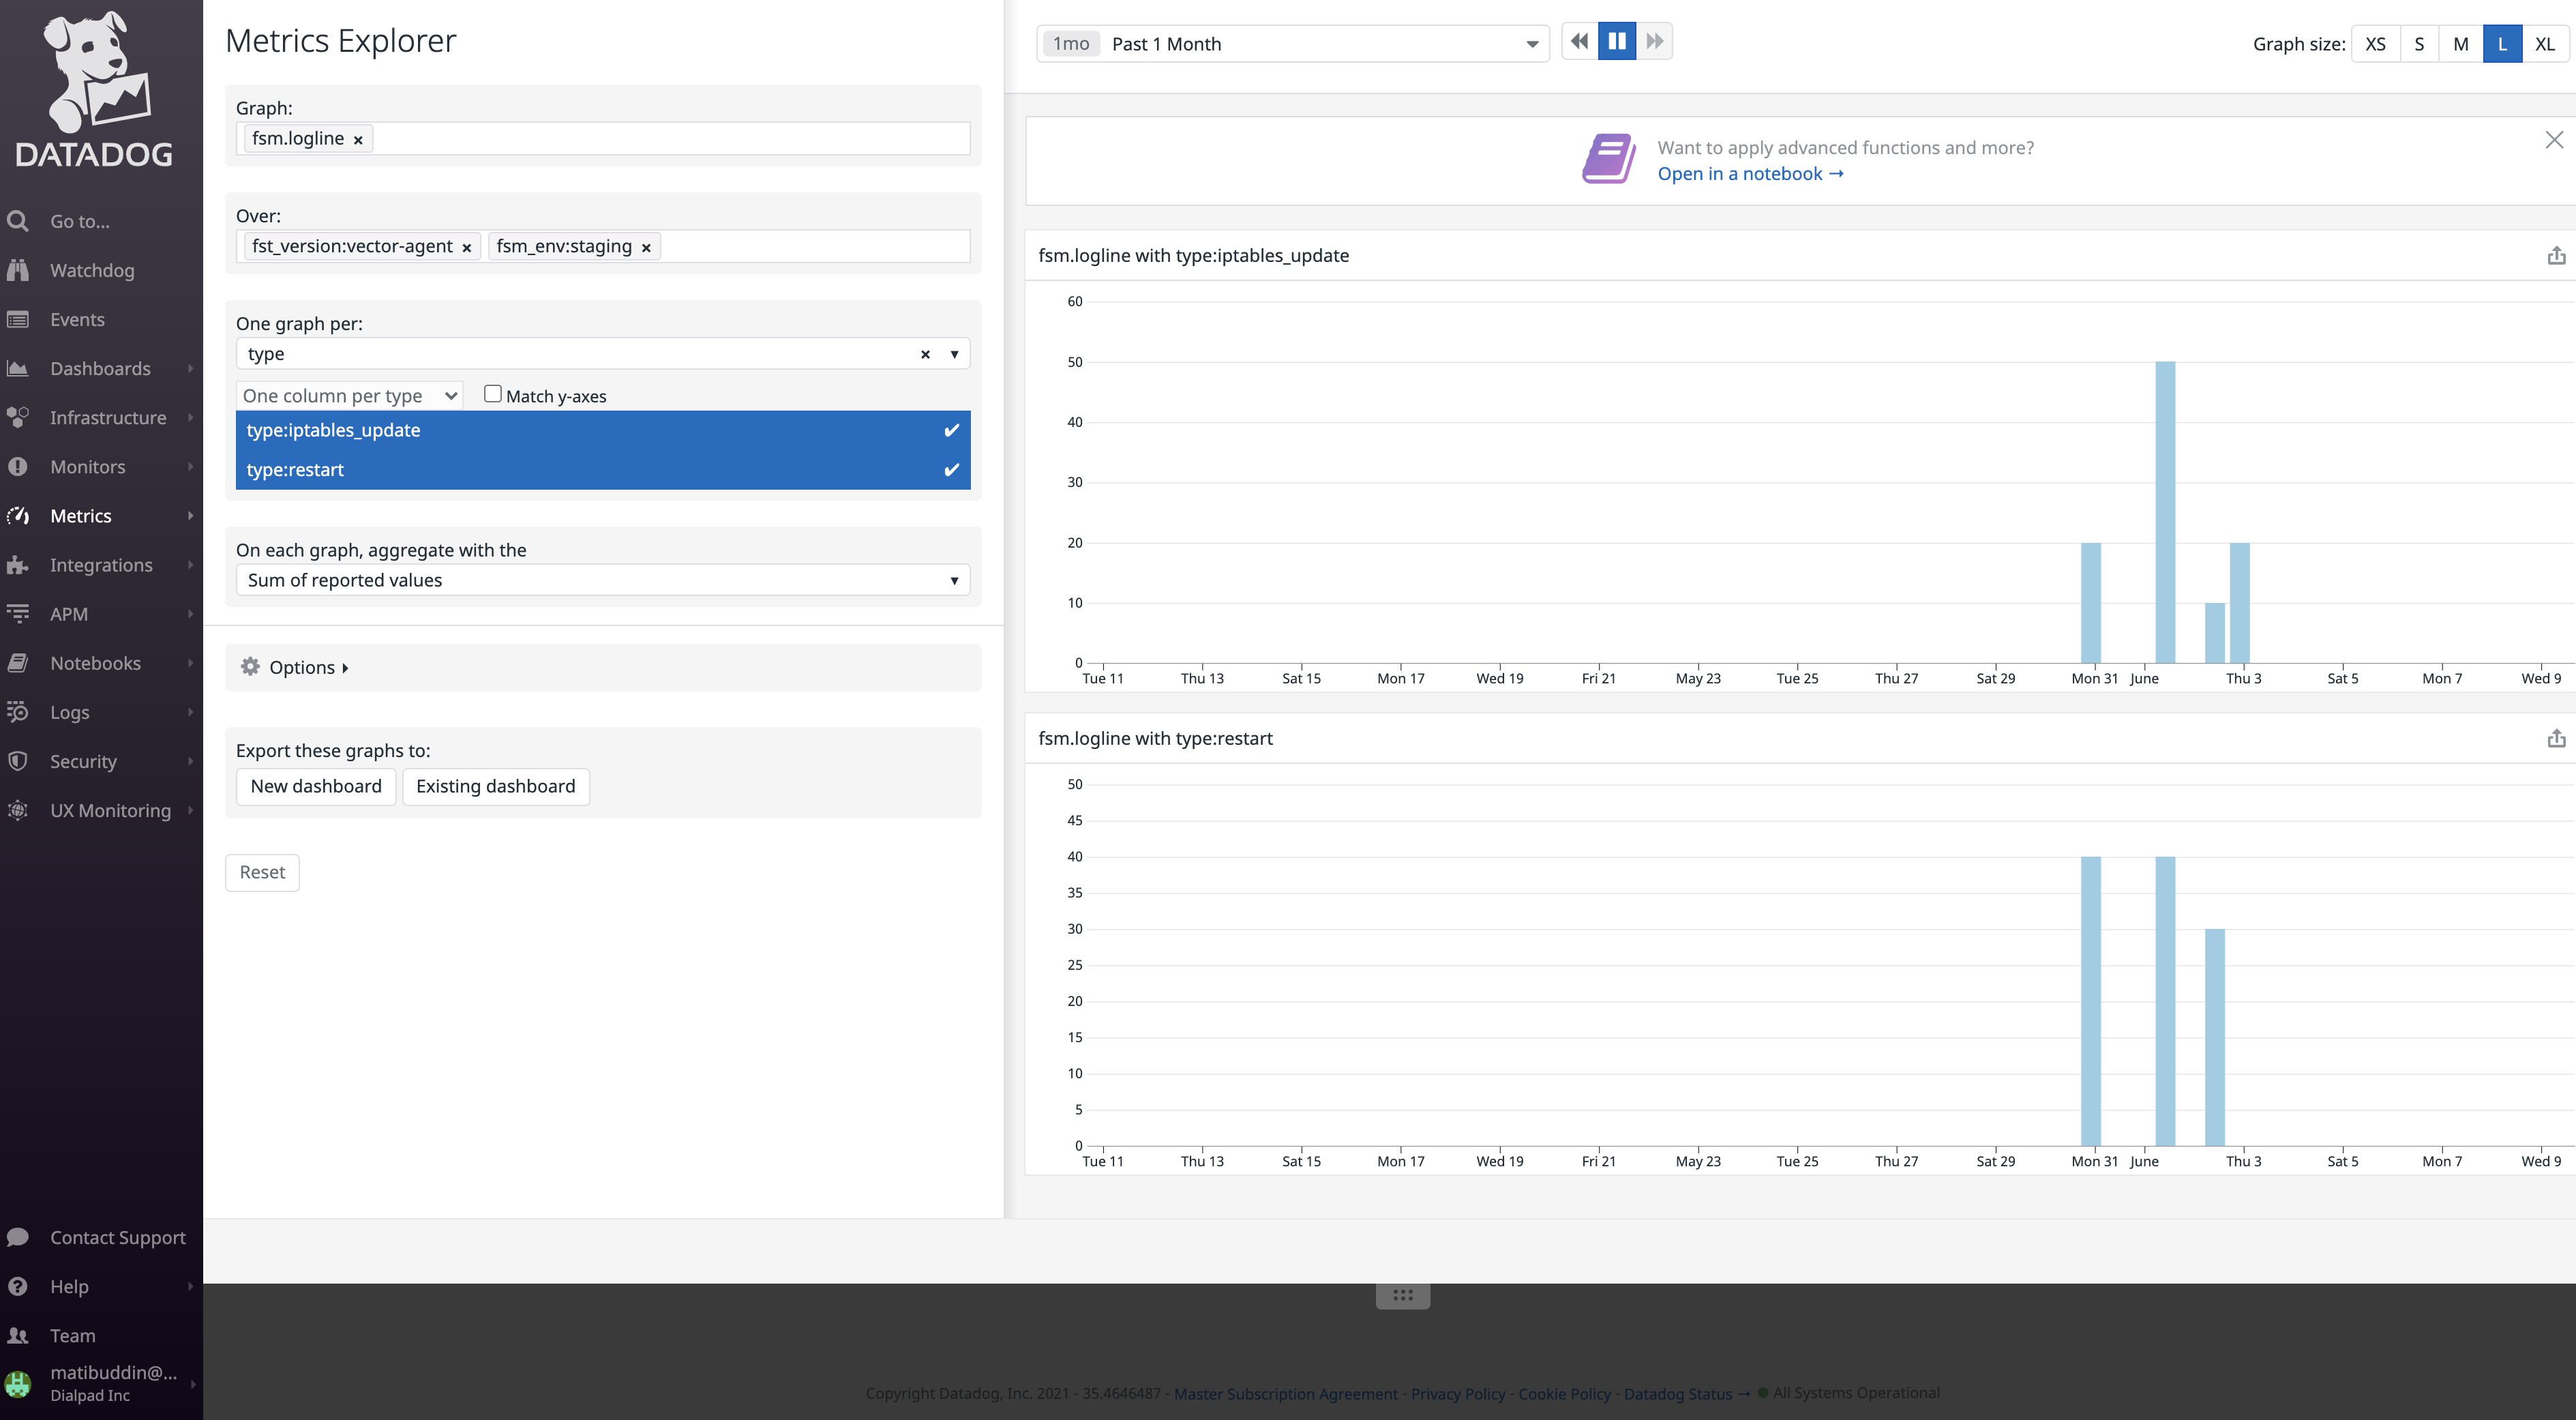Open the Sum of reported values aggregation dropdown
2576x1420 pixels.
click(601, 580)
